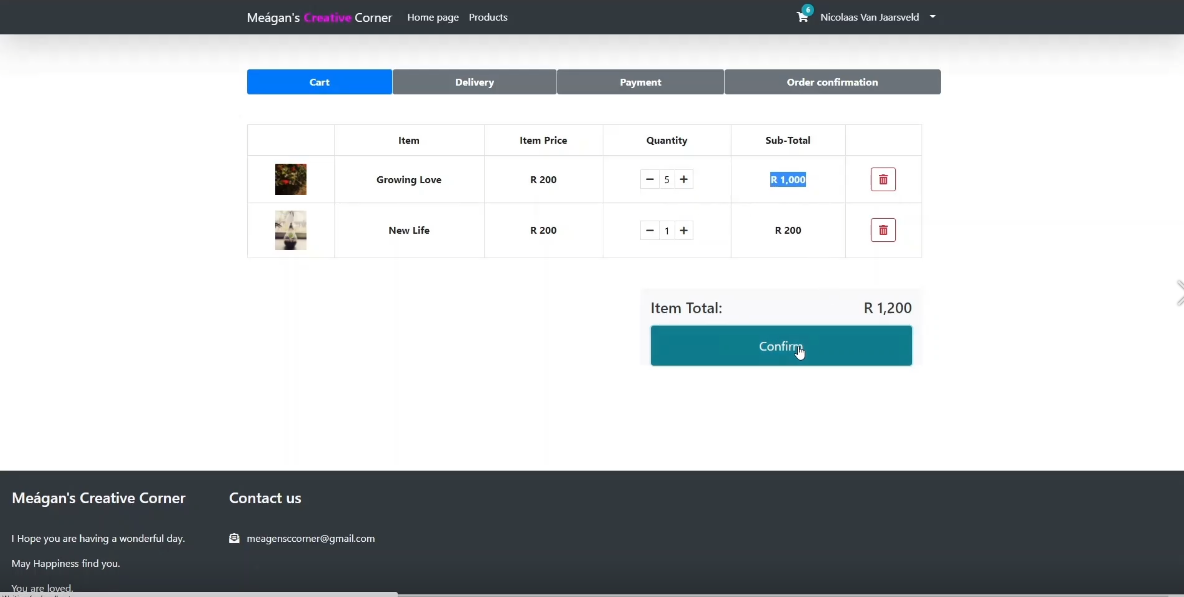This screenshot has height=597, width=1184.
Task: Click the email envelope icon in footer
Action: [234, 538]
